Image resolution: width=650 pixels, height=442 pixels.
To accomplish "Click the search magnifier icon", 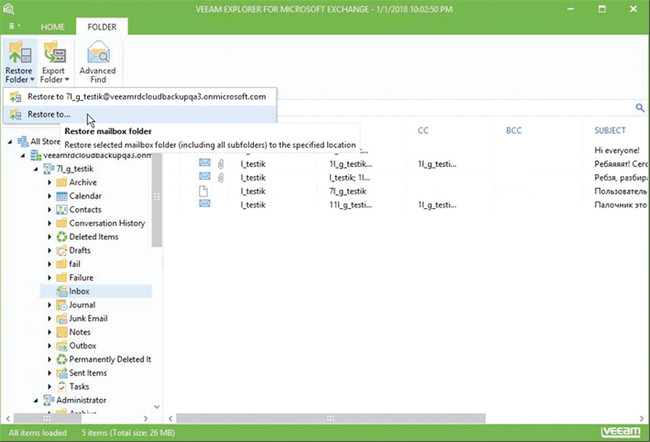I will [x=640, y=108].
